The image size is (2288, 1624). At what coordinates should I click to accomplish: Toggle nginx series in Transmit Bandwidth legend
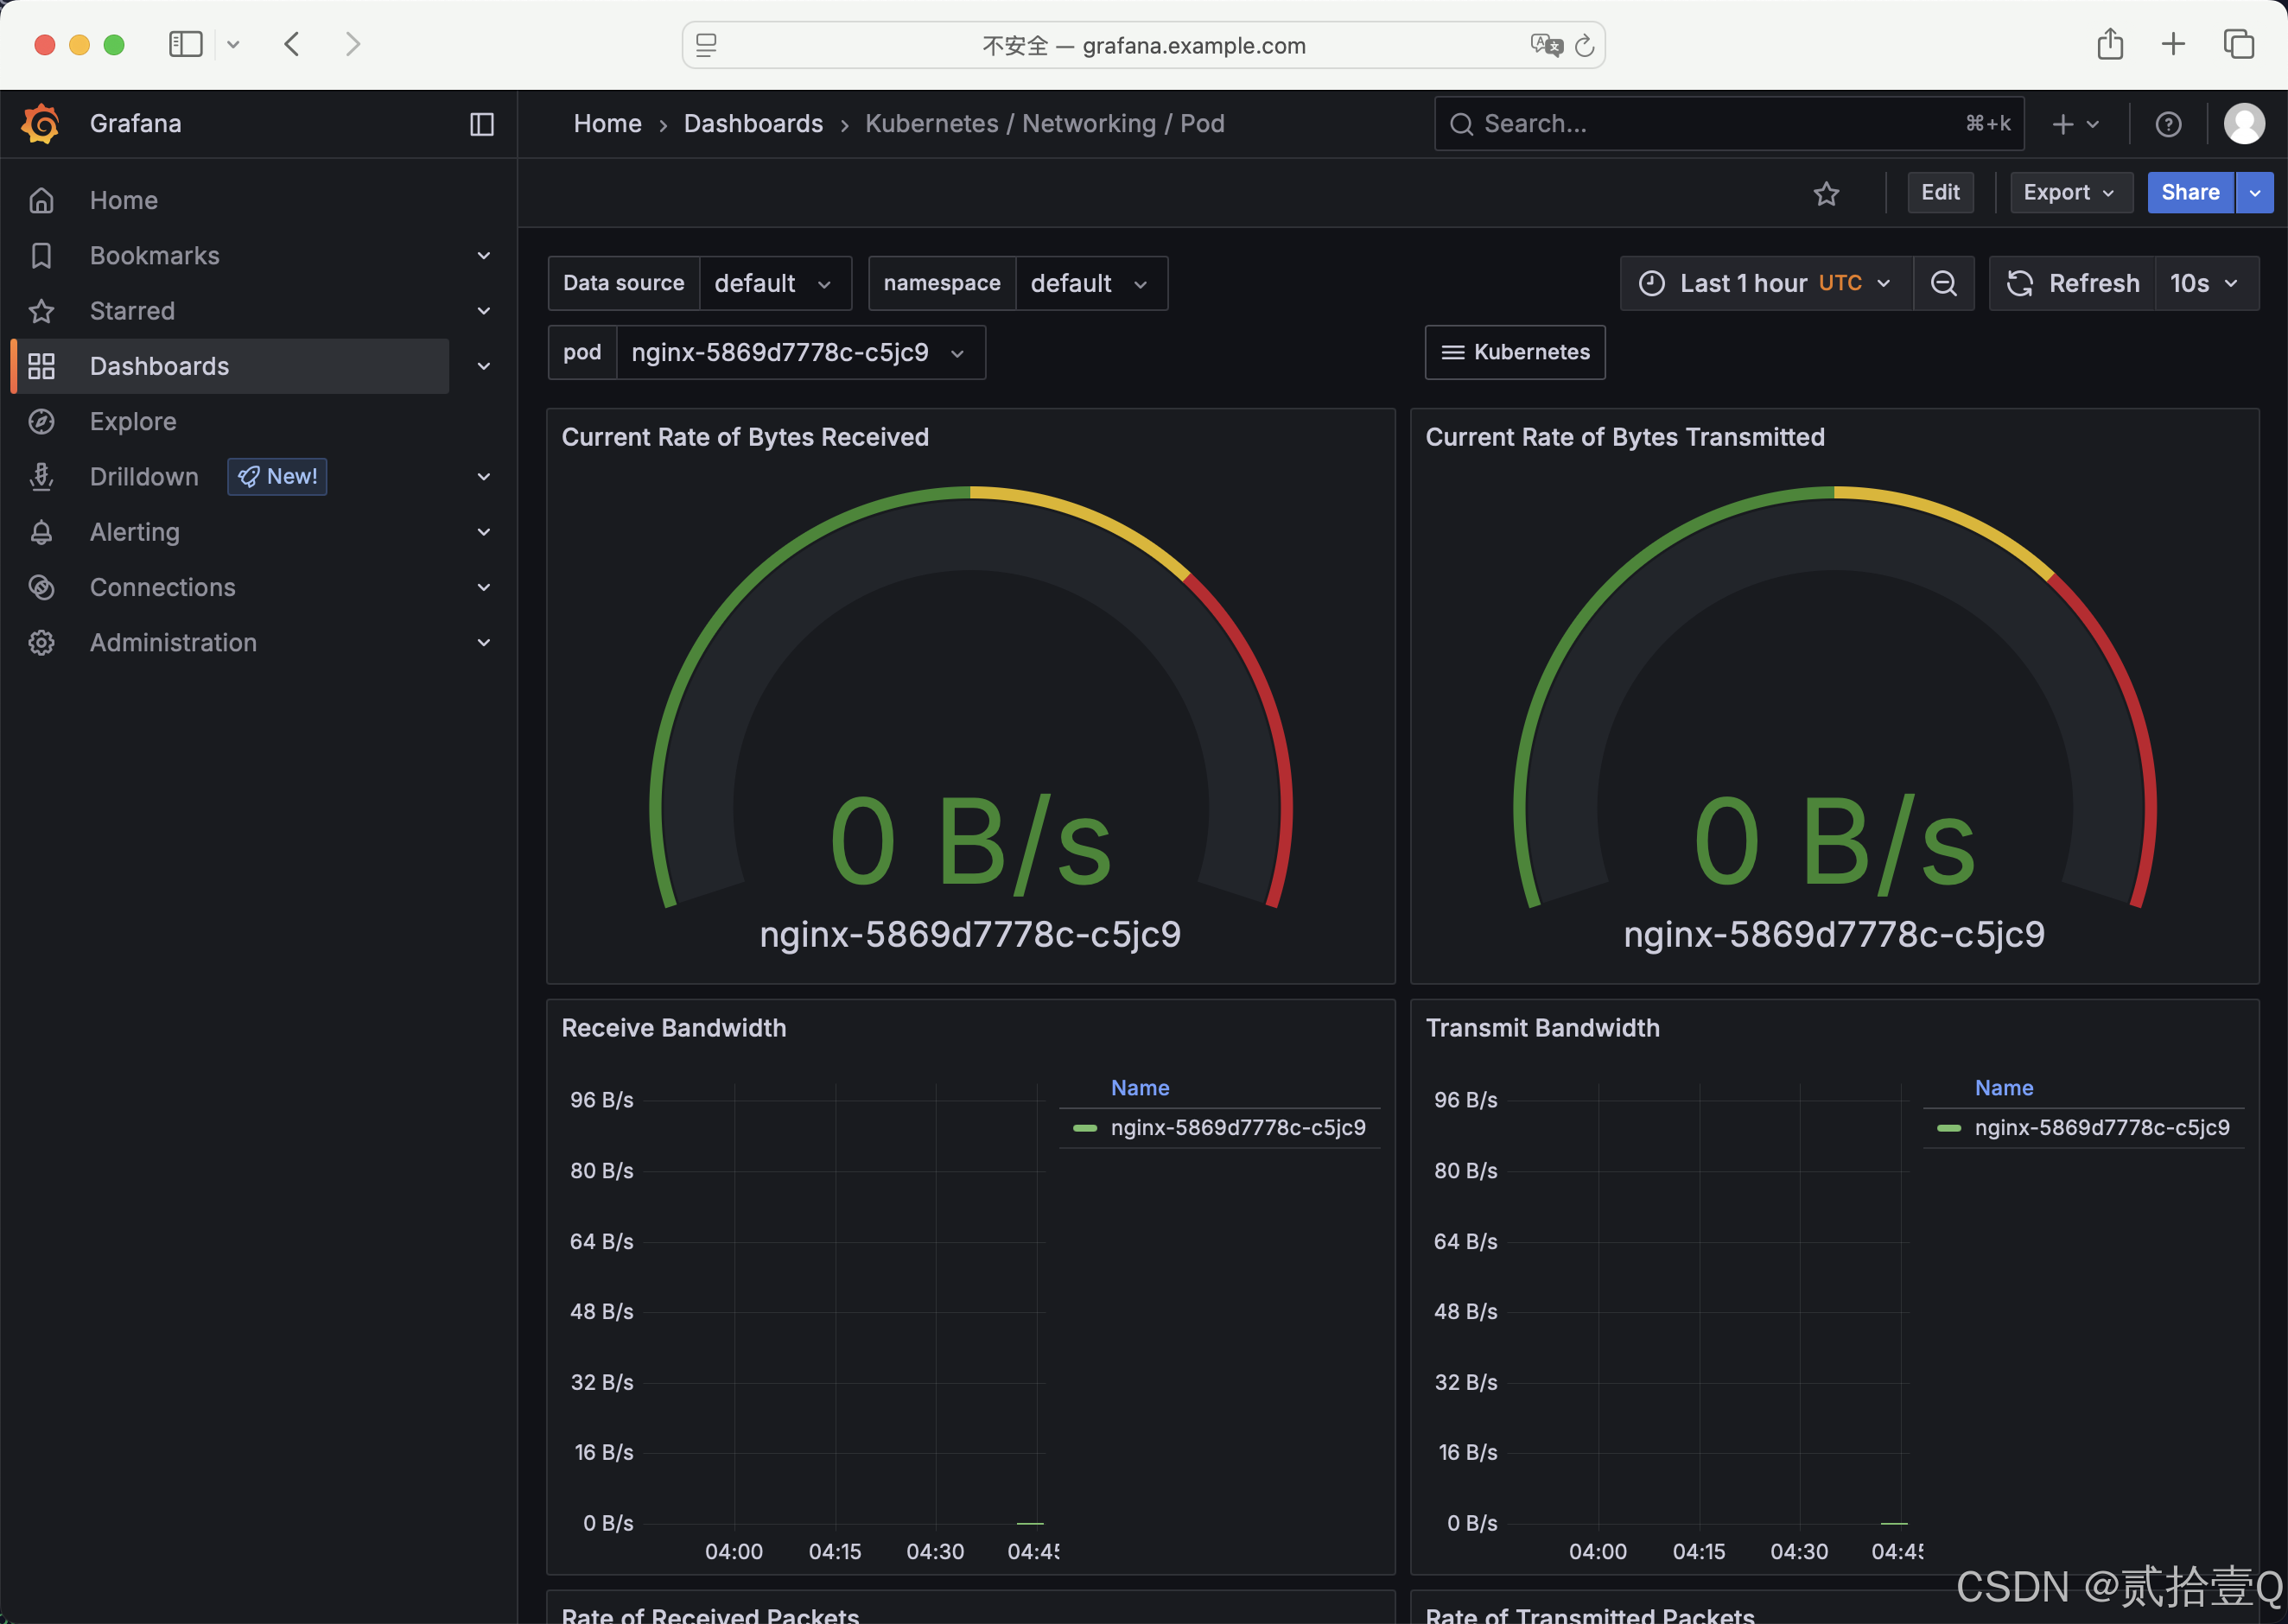pos(2101,1127)
